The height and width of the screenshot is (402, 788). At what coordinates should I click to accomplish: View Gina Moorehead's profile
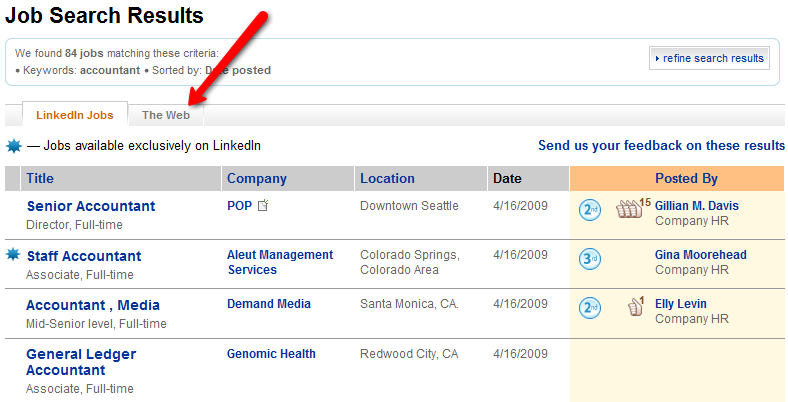tap(701, 255)
